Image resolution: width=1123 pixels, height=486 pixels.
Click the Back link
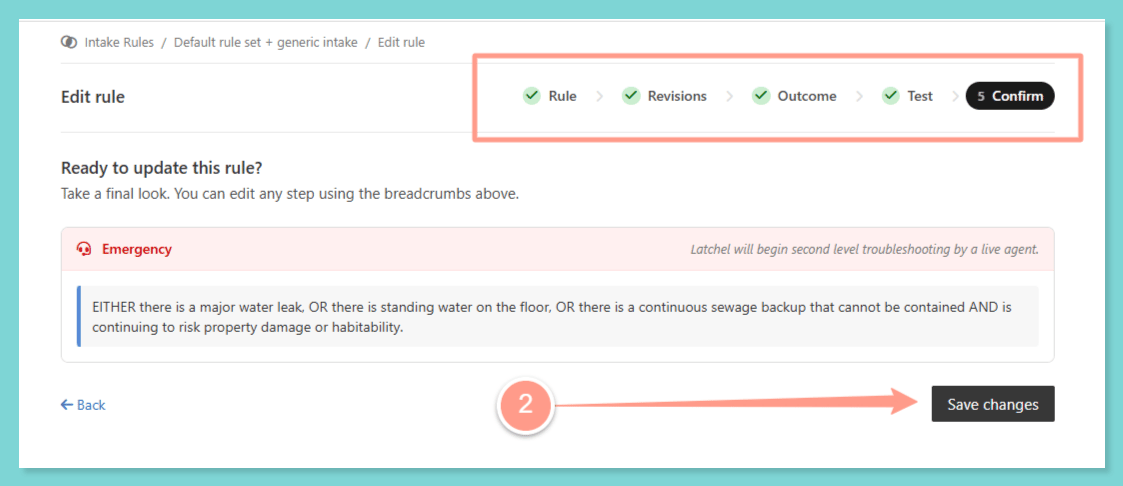(83, 405)
